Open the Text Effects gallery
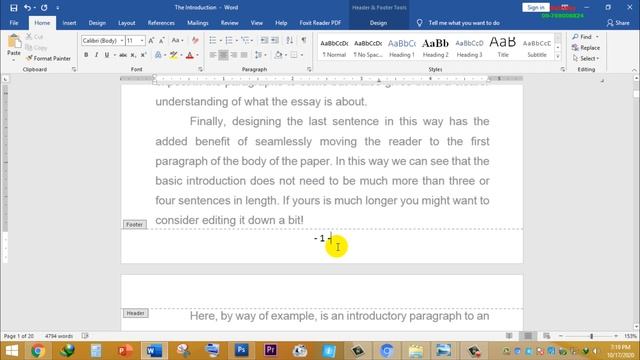This screenshot has width=640, height=360. (158, 55)
